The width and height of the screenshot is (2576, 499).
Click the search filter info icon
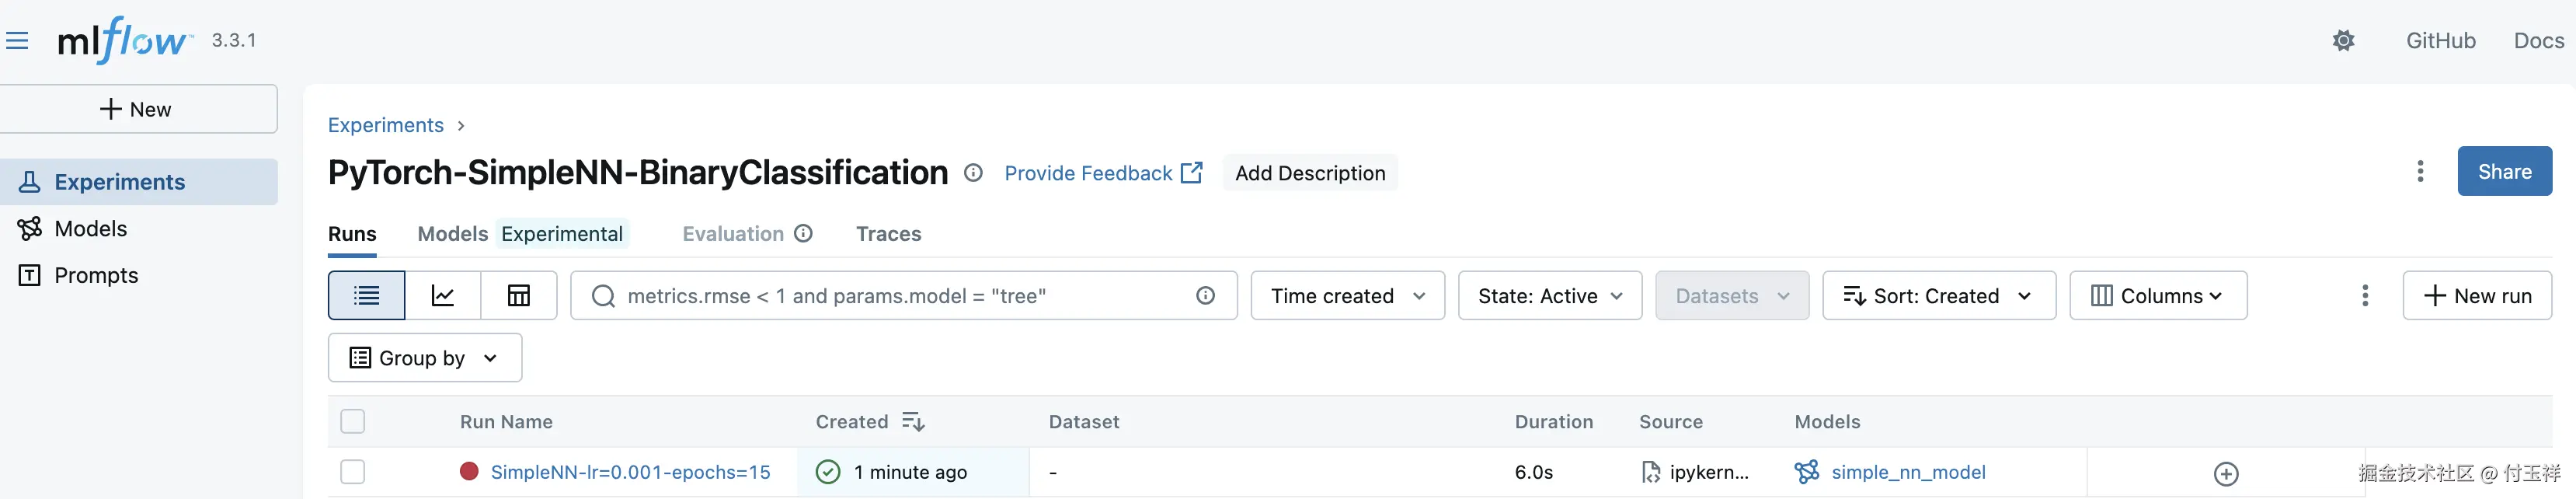(x=1205, y=296)
